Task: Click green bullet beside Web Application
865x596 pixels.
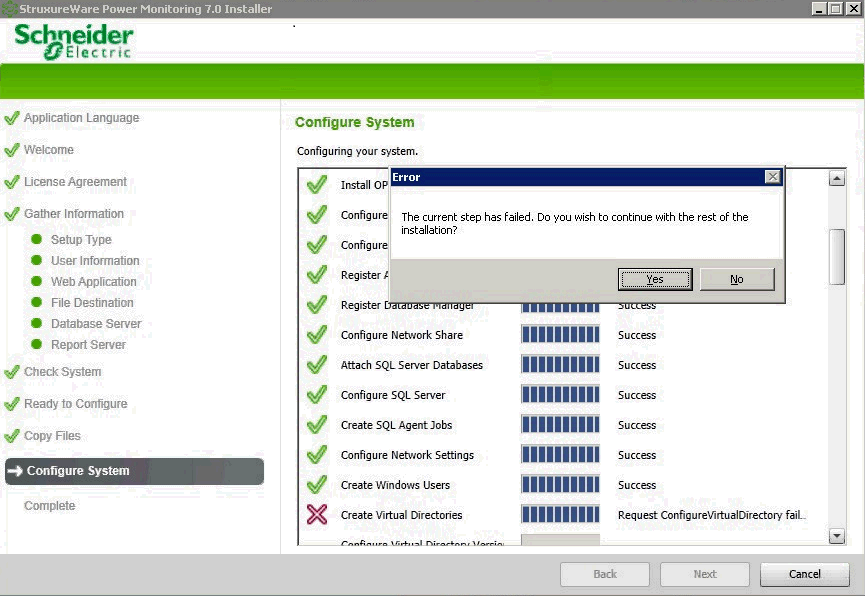Action: click(x=37, y=281)
